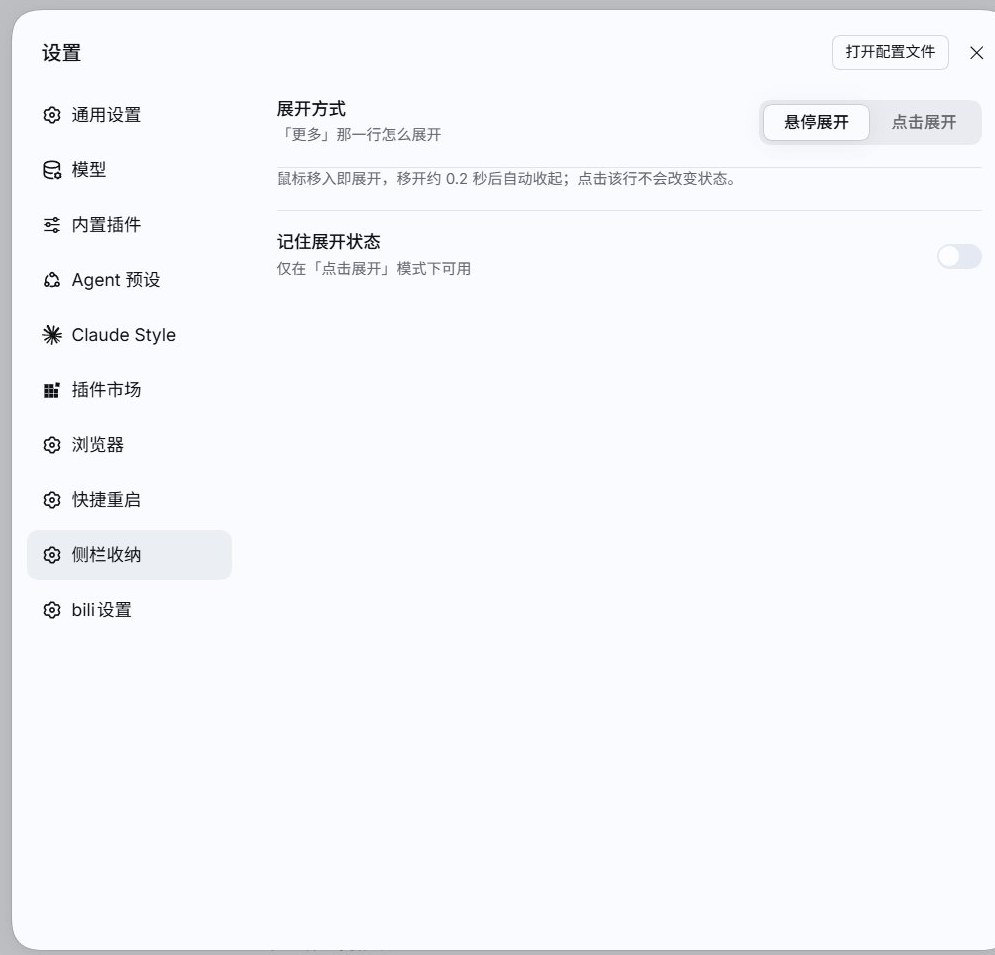Click the grid icon beside 插件市场
Screen dimensions: 995x955
coord(52,390)
